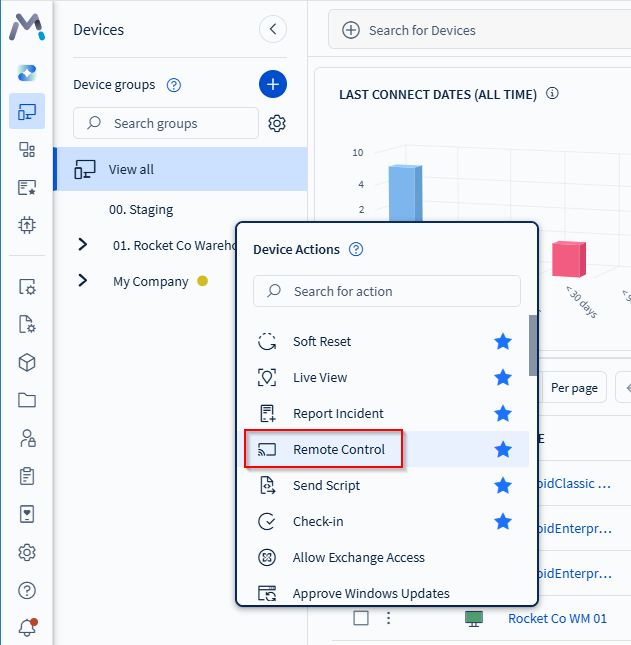Open help question mark in left sidebar
Viewport: 631px width, 645px height.
[27, 590]
